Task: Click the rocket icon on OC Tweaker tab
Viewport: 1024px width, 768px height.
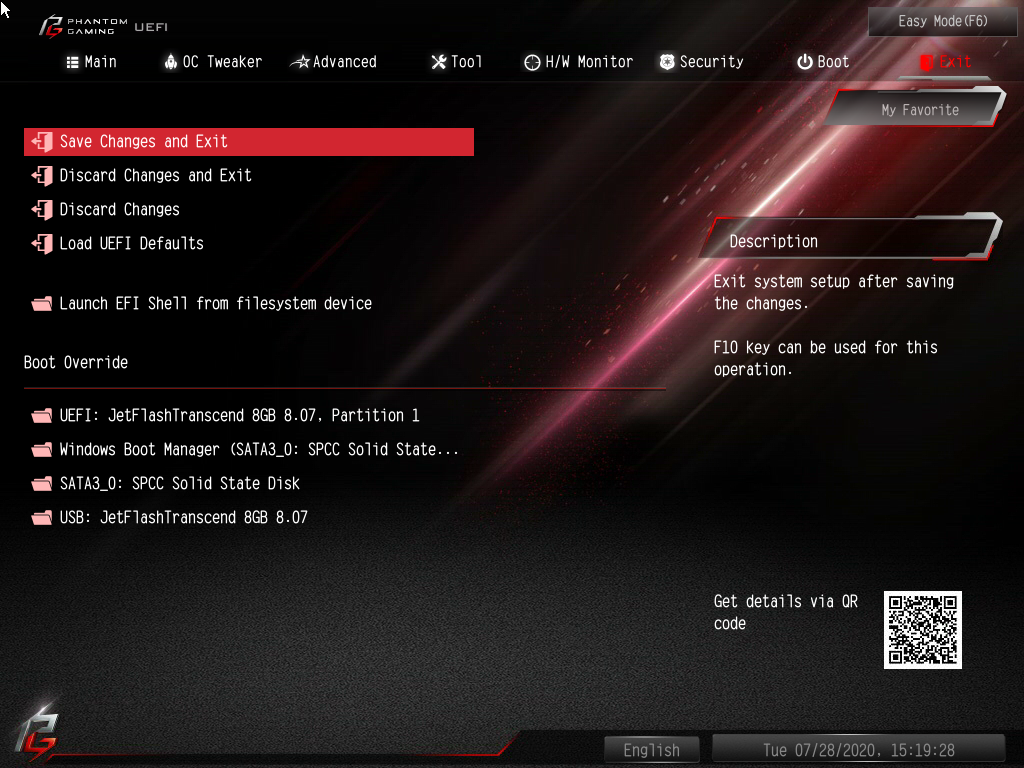Action: [x=170, y=62]
